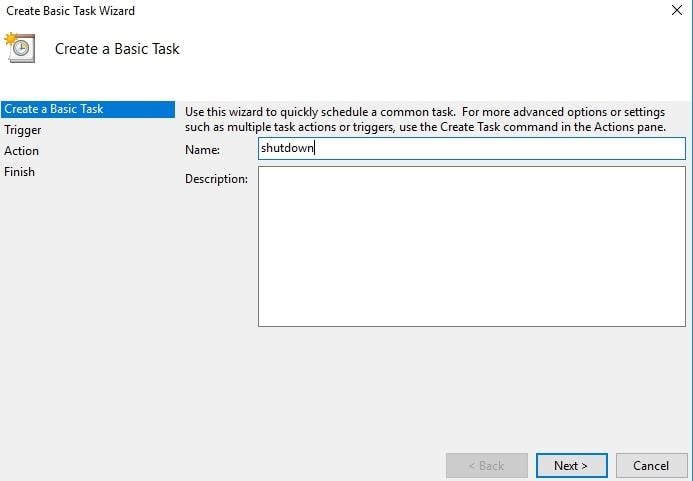693x481 pixels.
Task: Click the large 'Create a Basic Task' heading
Action: click(117, 49)
